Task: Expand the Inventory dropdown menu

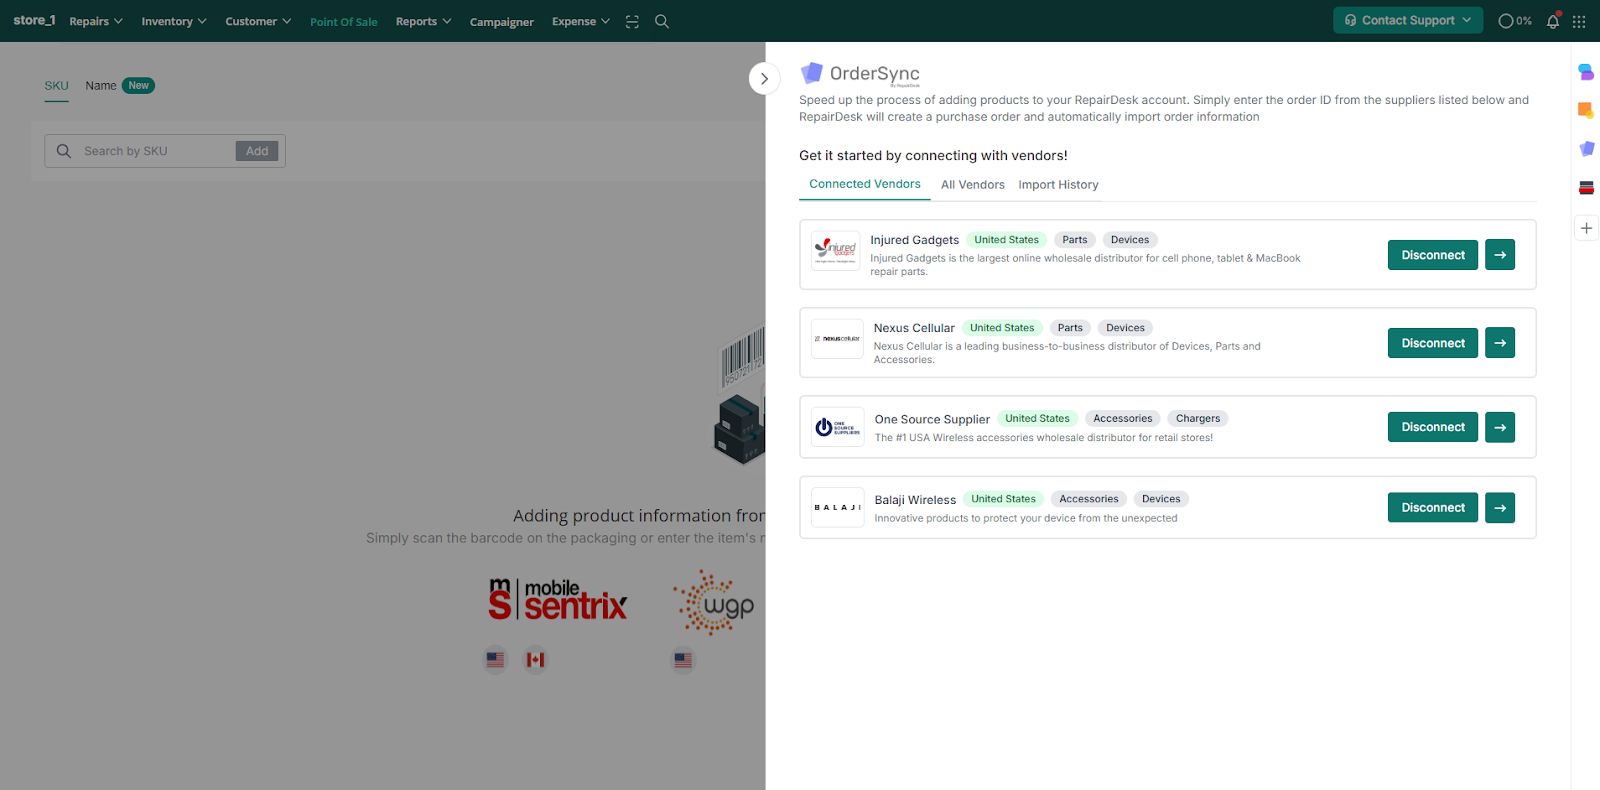Action: pos(173,21)
